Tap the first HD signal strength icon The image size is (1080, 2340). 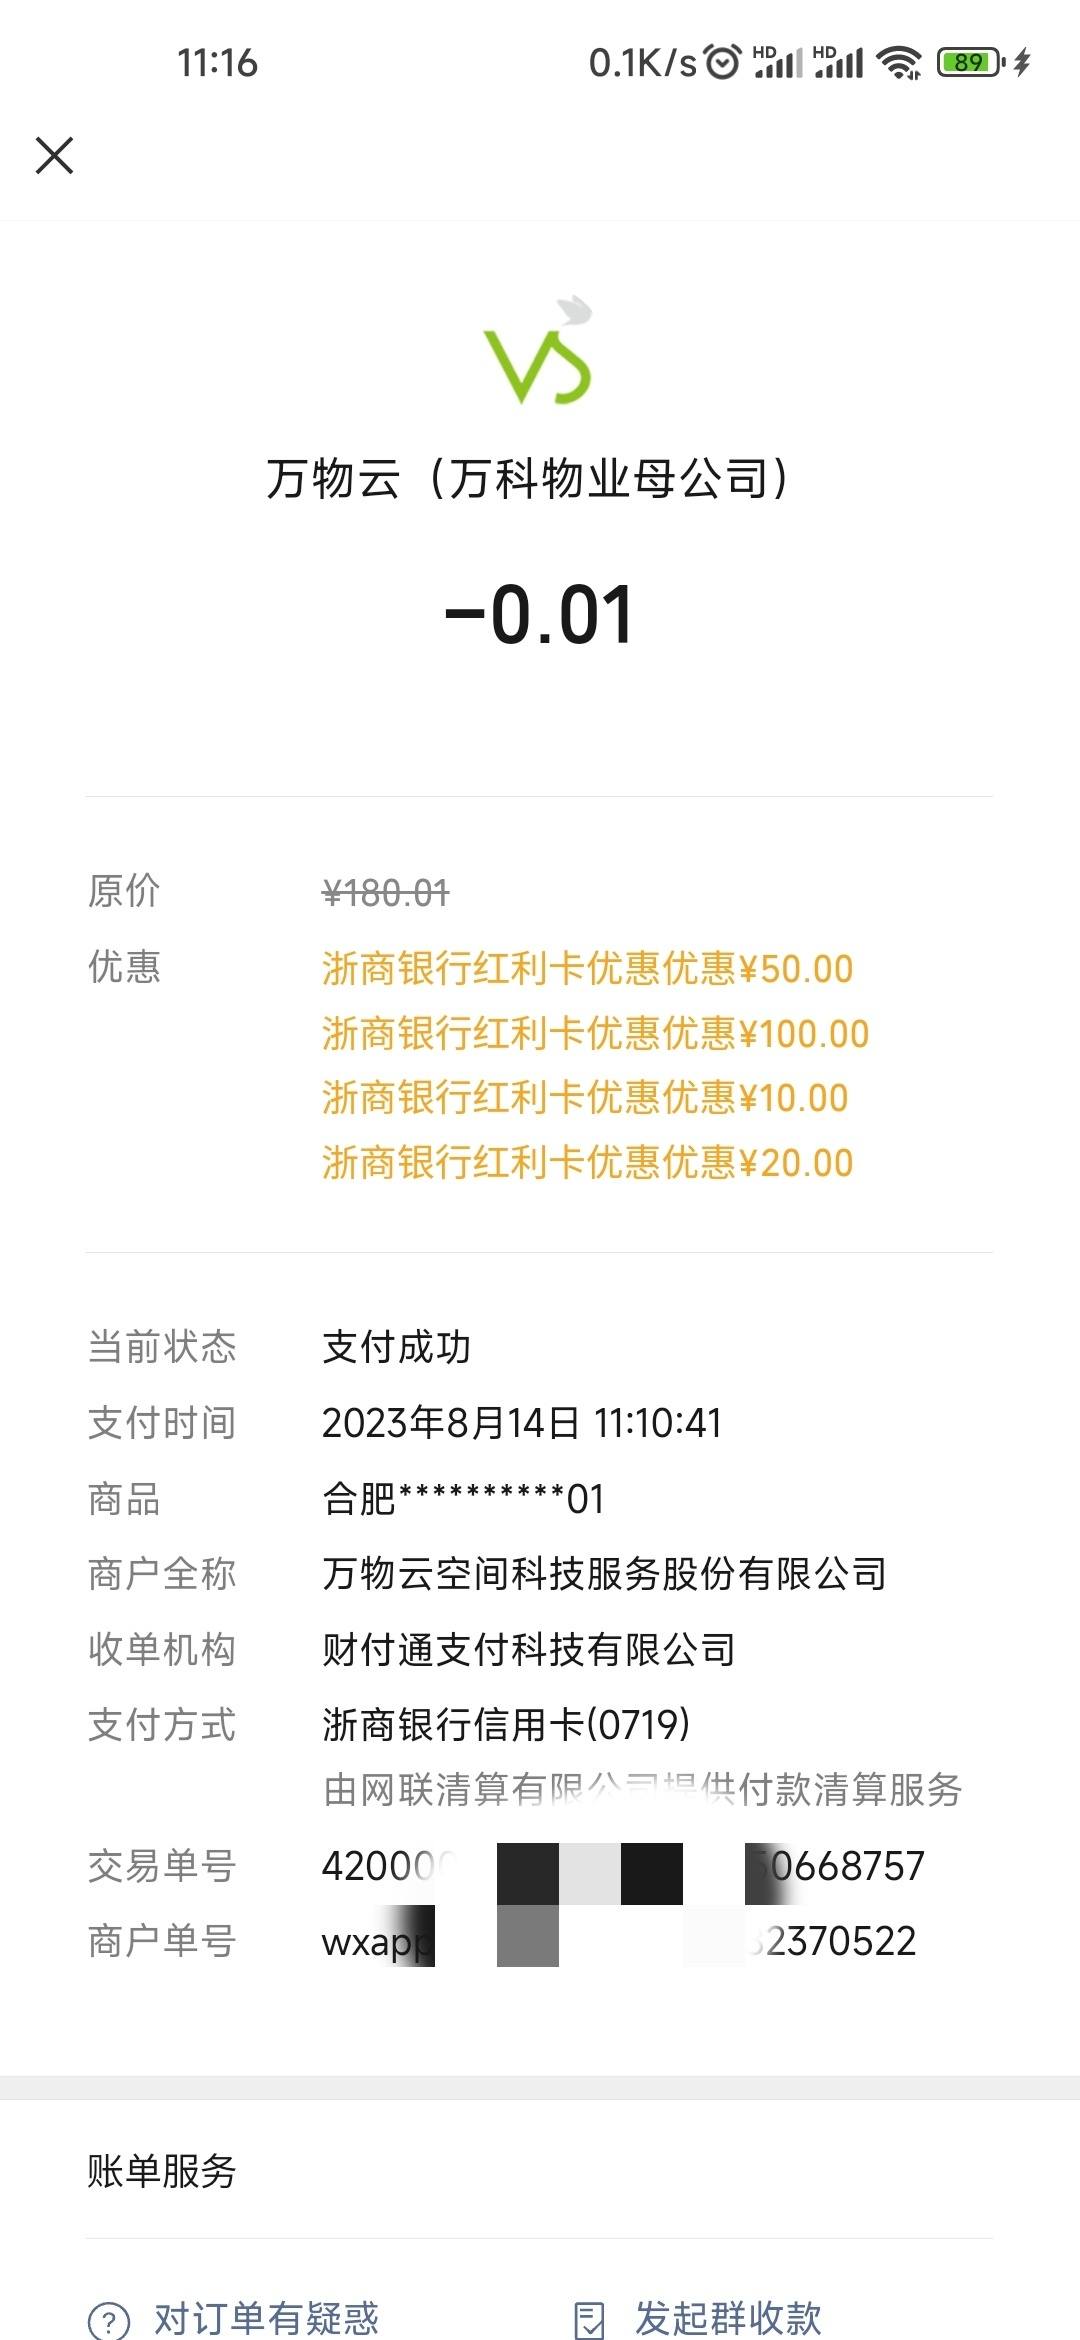point(777,62)
